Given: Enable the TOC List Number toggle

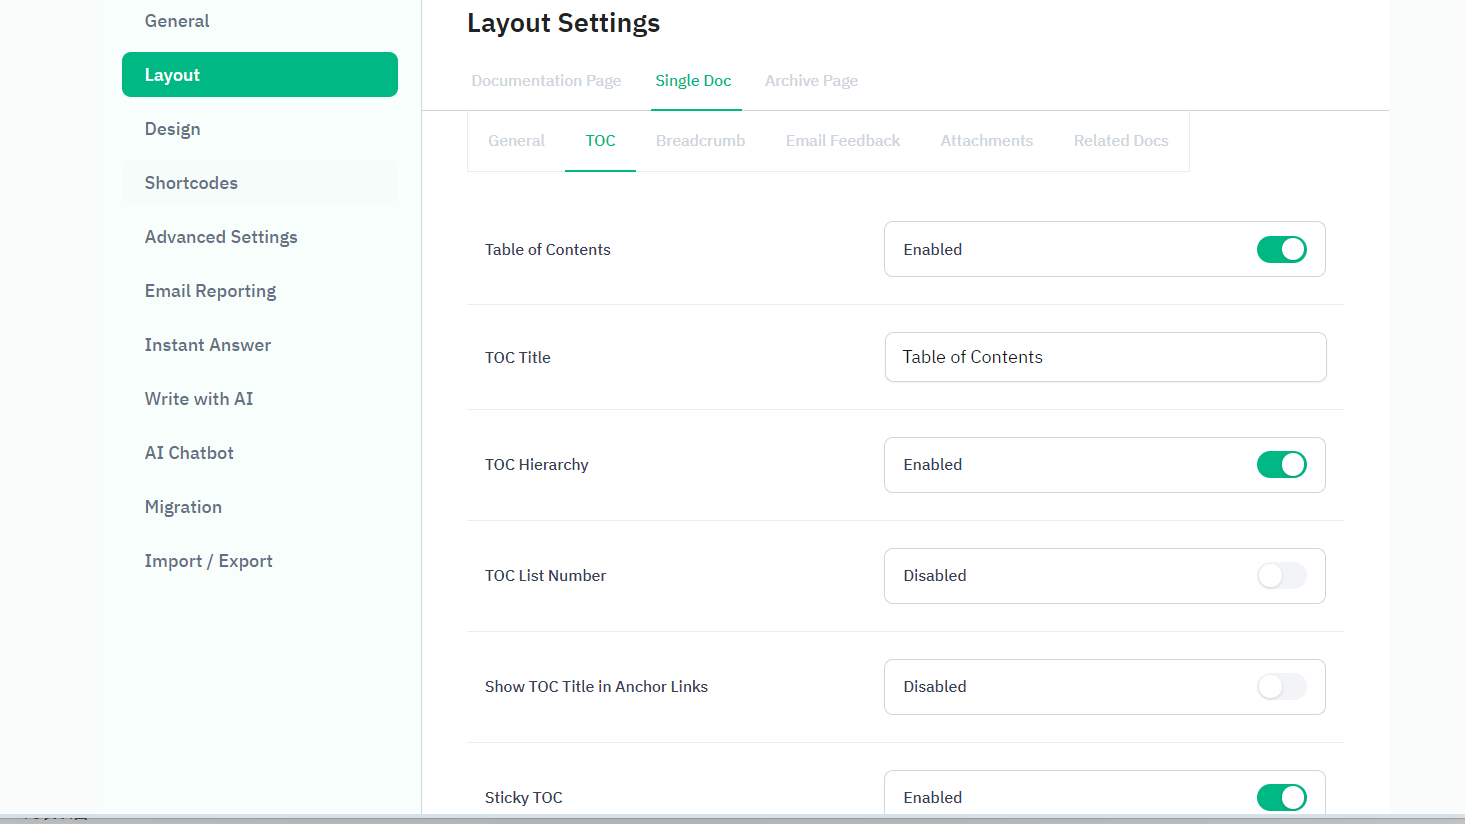Looking at the screenshot, I should (x=1281, y=575).
